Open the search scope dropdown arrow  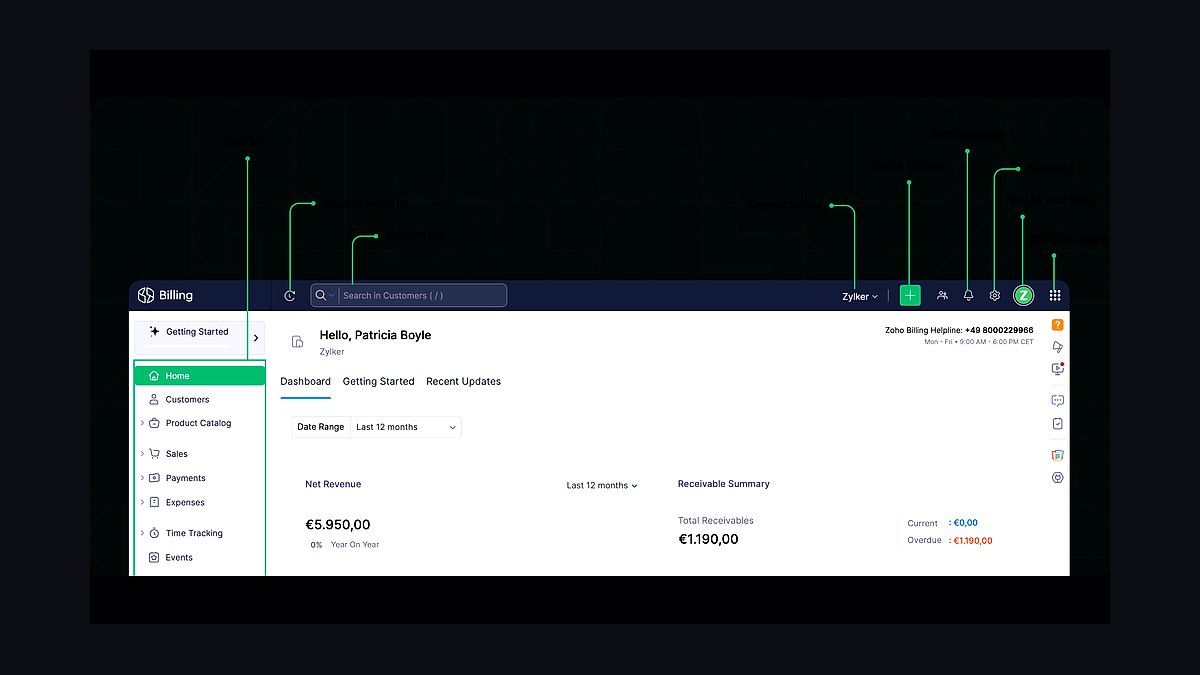coord(332,296)
